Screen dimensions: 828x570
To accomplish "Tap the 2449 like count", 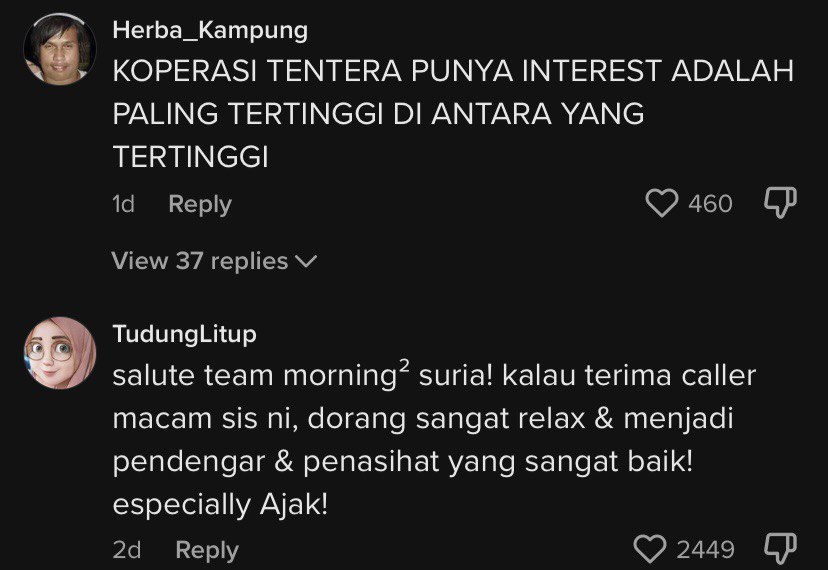I will point(705,549).
